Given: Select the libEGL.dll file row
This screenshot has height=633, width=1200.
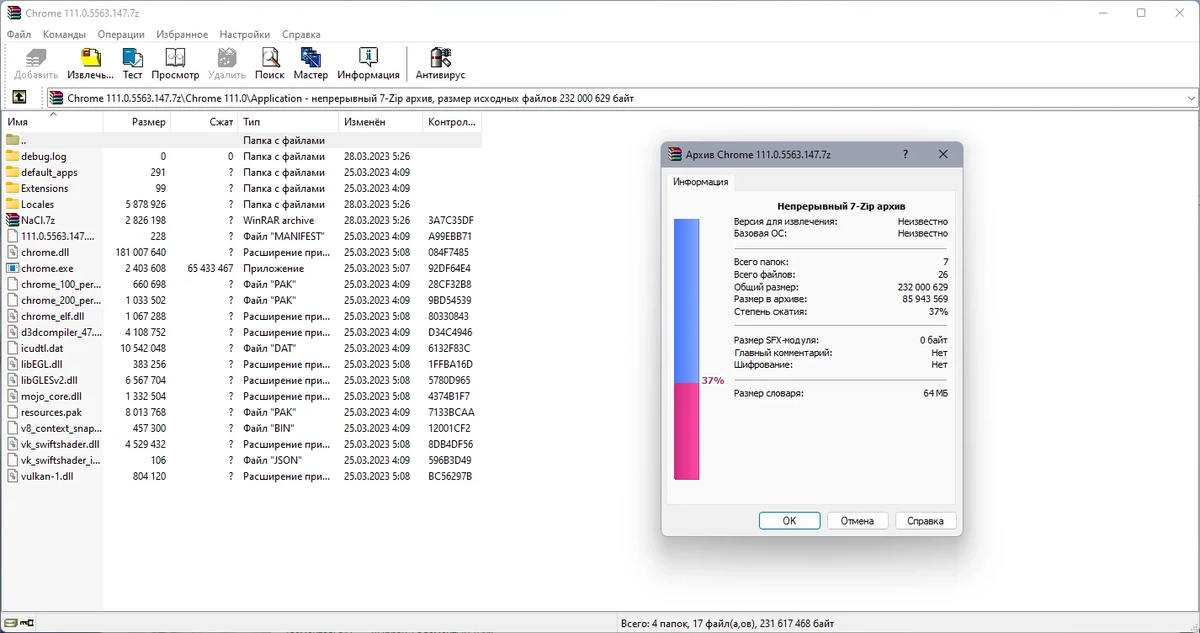Looking at the screenshot, I should (x=241, y=364).
